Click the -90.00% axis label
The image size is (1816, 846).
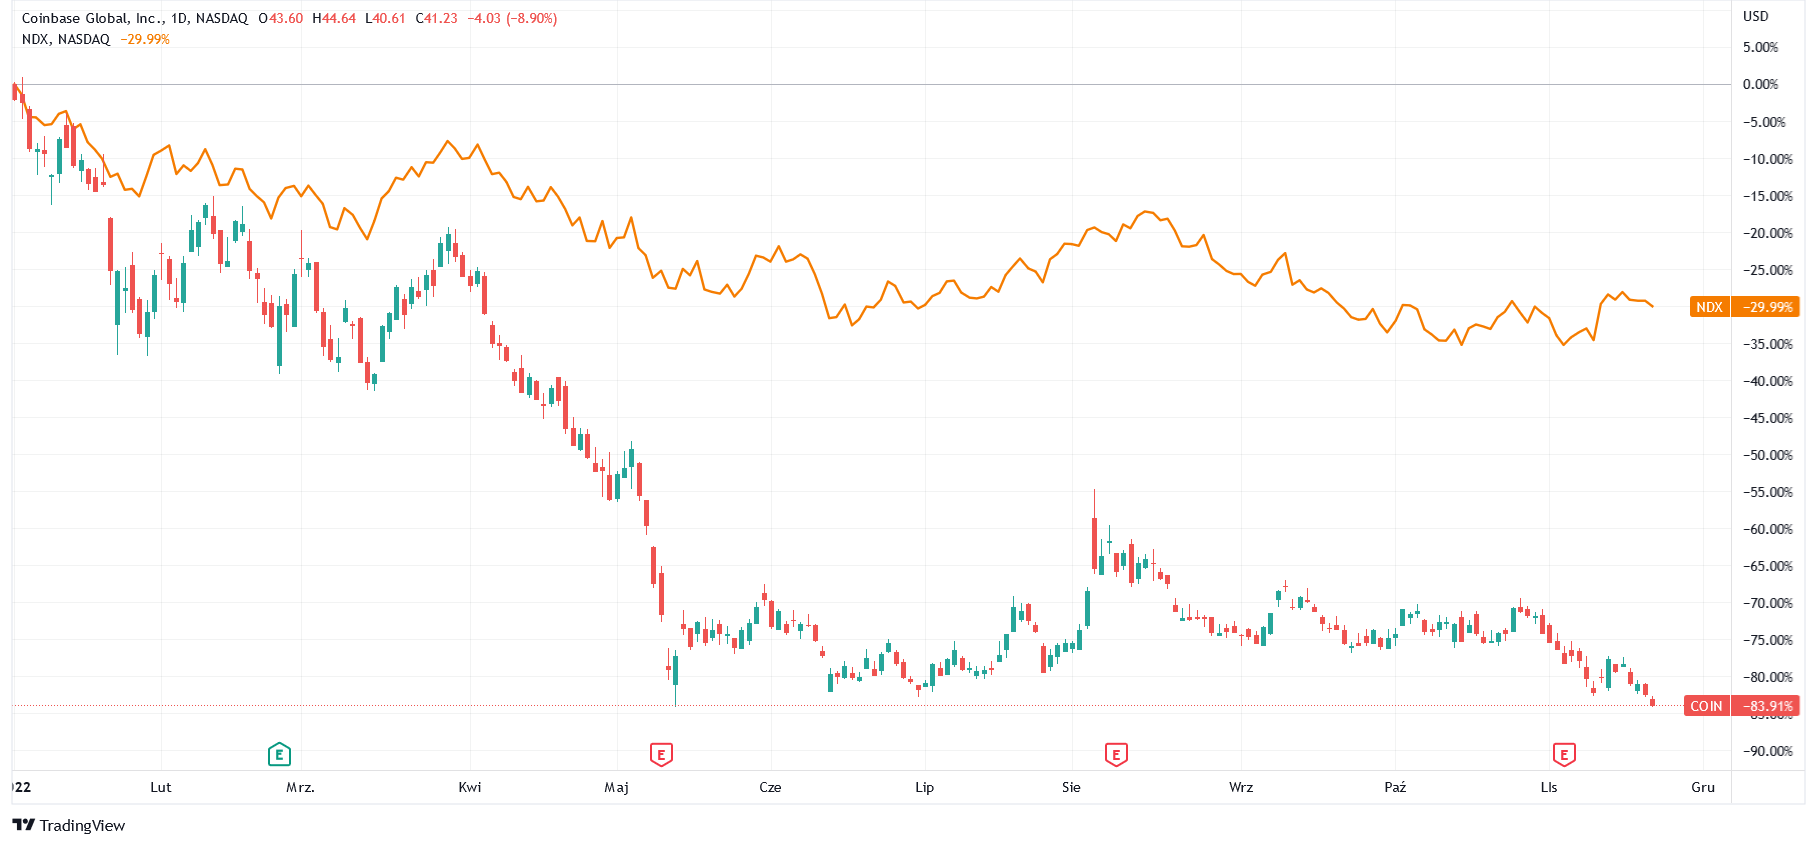(x=1767, y=751)
